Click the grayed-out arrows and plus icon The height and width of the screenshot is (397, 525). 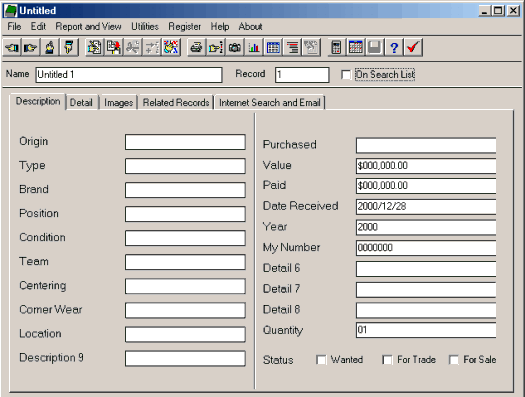[x=152, y=48]
